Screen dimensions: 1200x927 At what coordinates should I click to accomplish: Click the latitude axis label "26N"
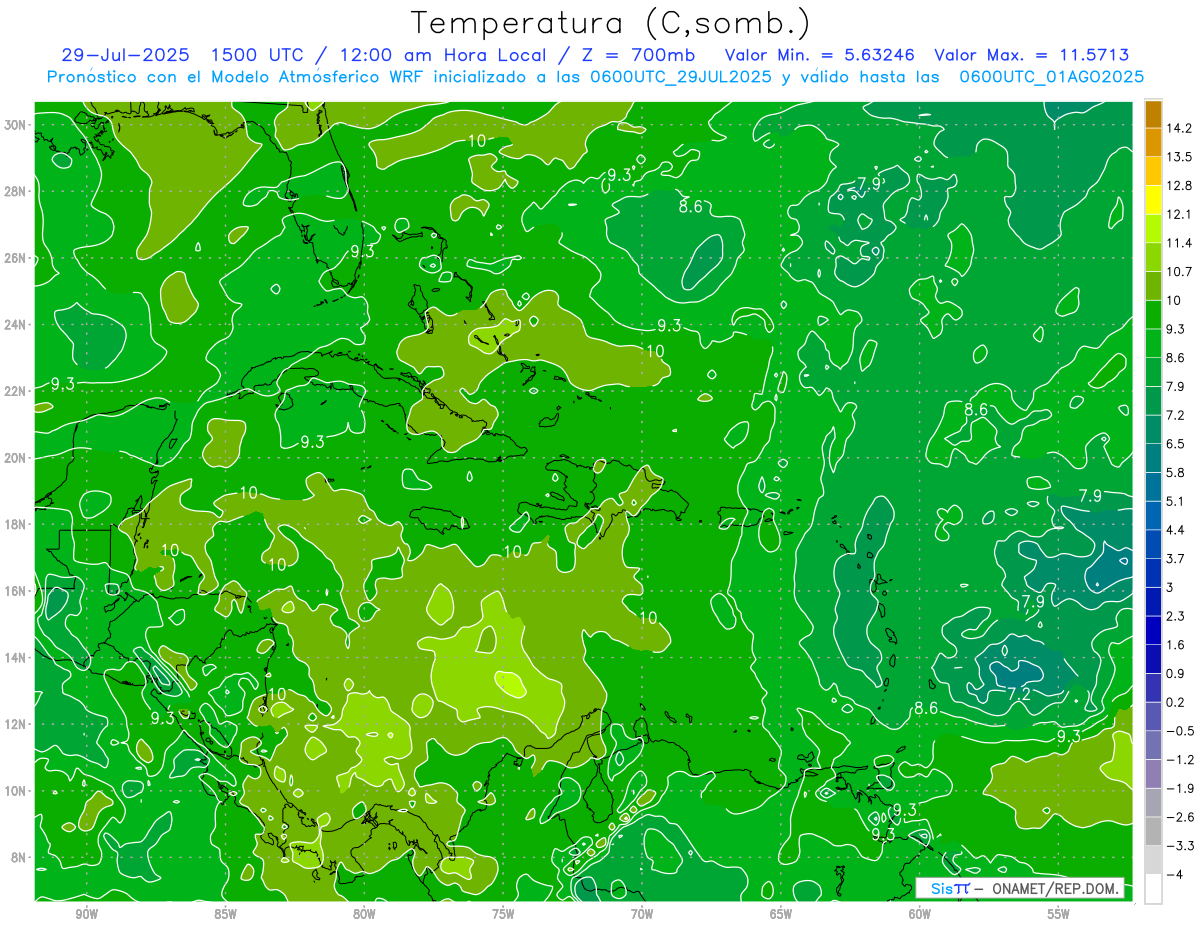pos(17,258)
